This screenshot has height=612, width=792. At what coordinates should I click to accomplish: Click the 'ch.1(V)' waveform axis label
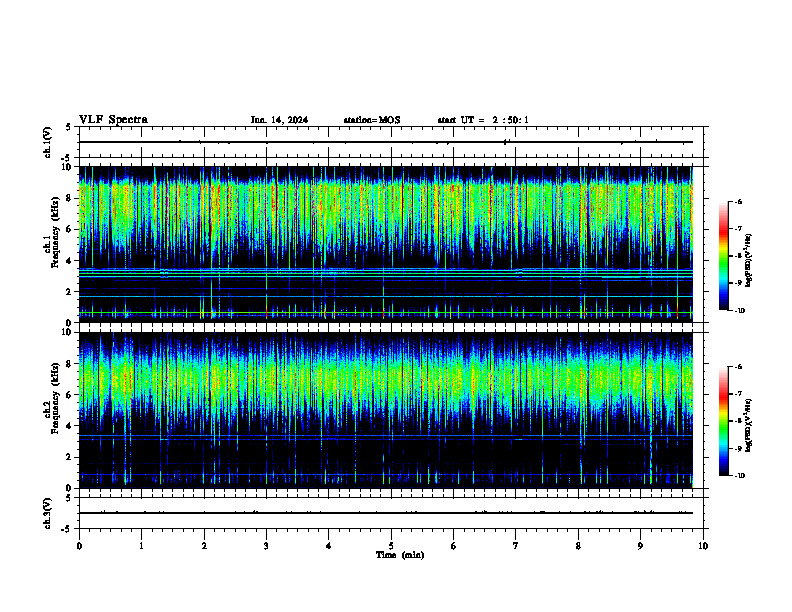(x=48, y=142)
